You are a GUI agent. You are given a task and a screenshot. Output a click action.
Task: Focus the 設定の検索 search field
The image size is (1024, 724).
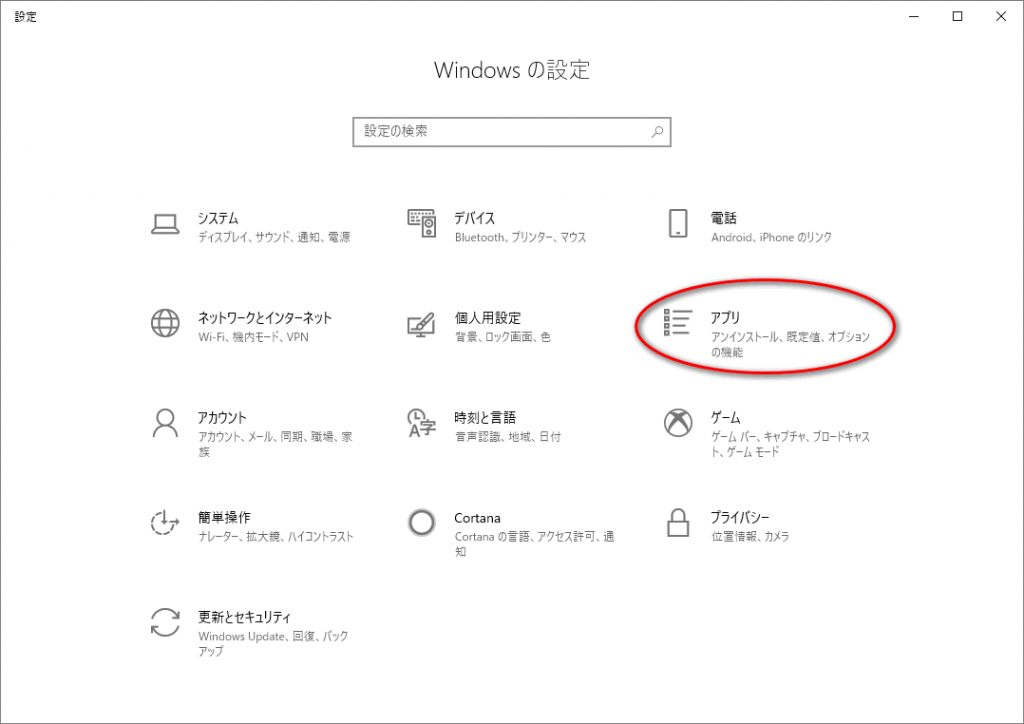pos(500,131)
